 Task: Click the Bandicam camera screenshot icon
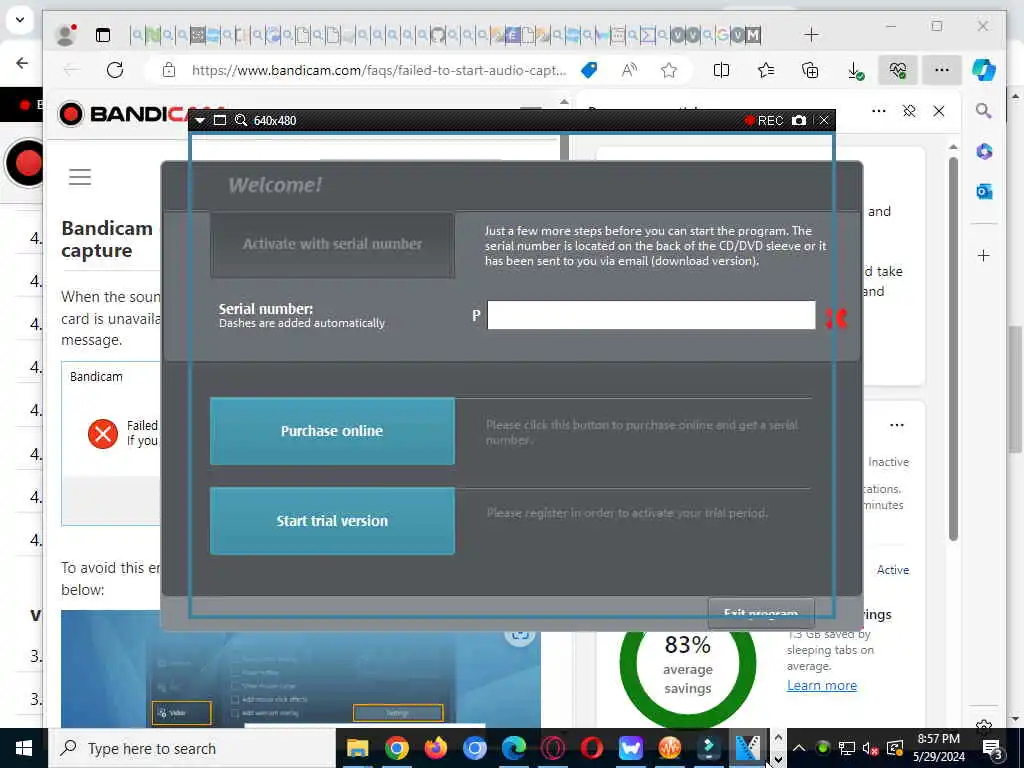coord(799,121)
